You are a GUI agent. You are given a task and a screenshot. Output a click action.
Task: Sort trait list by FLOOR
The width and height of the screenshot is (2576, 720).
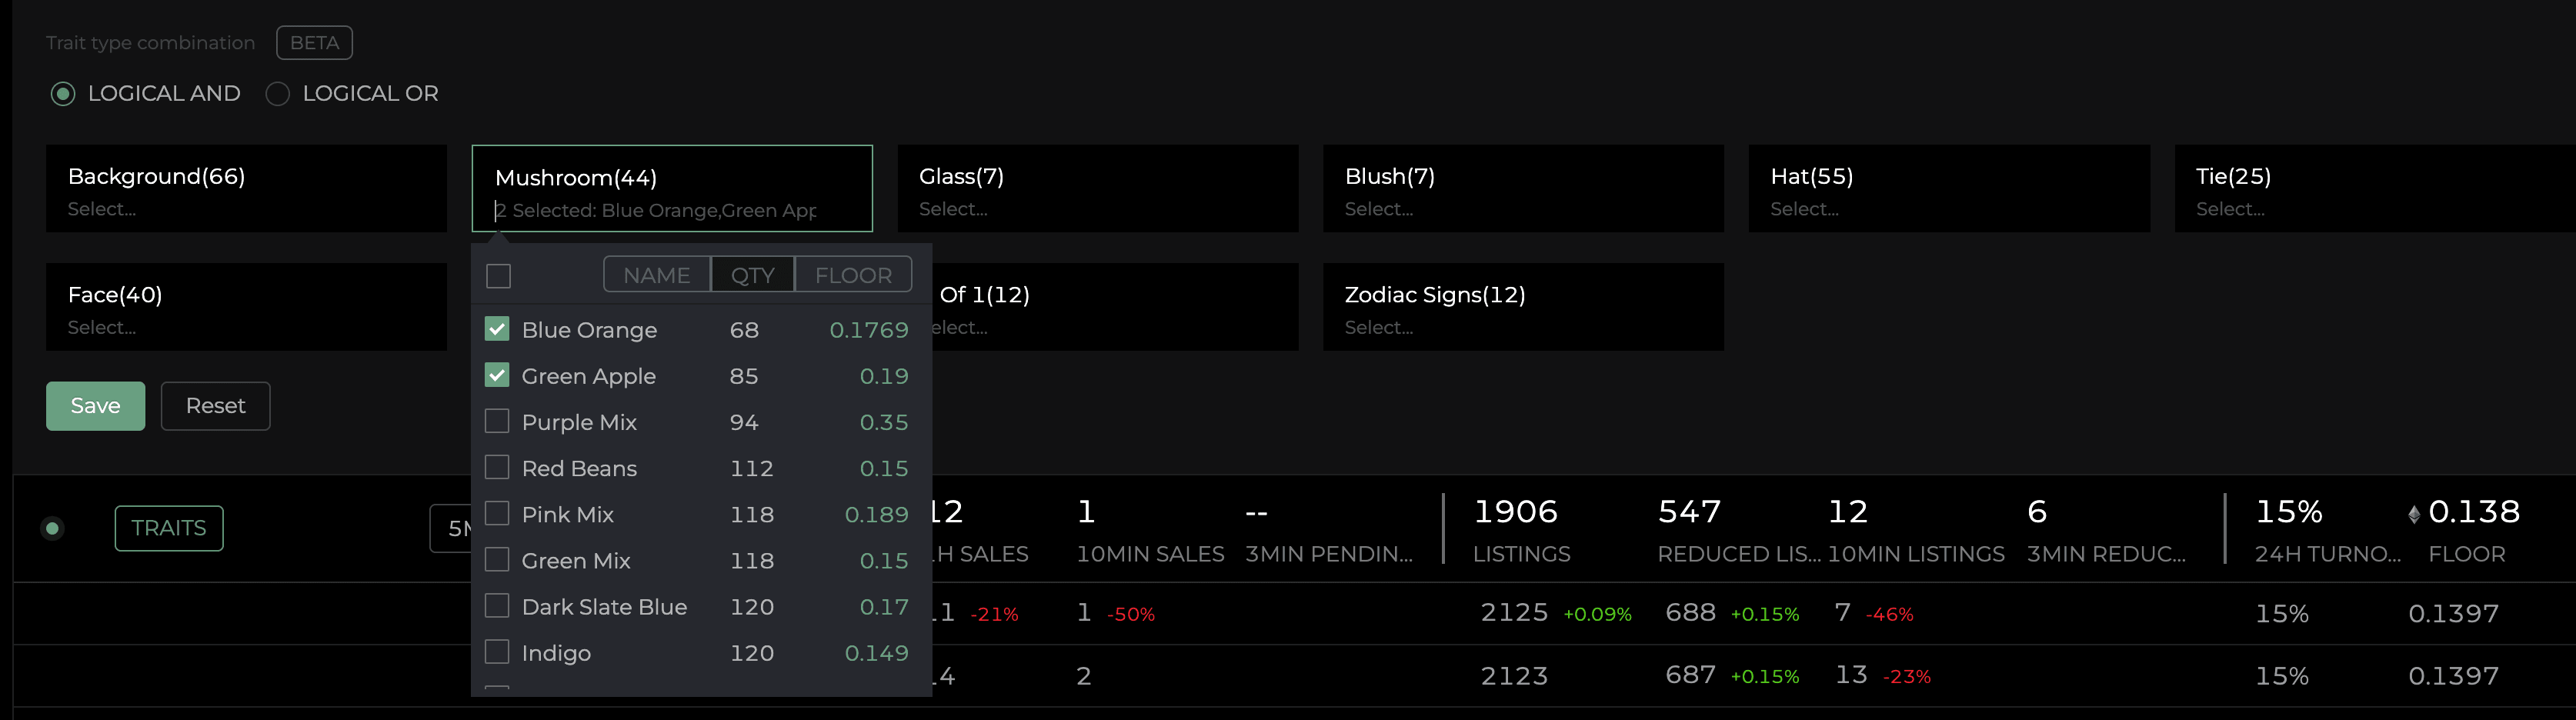click(x=853, y=275)
